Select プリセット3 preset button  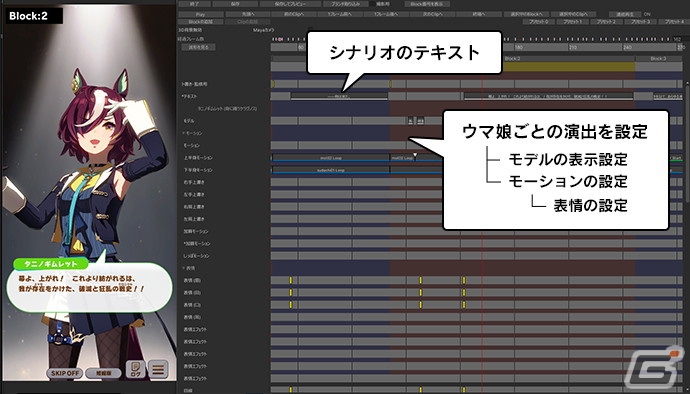[640, 22]
